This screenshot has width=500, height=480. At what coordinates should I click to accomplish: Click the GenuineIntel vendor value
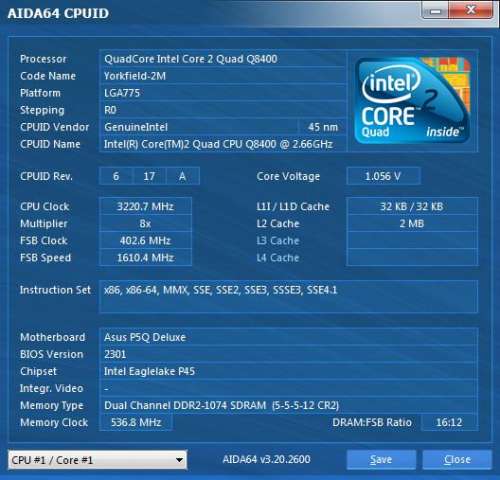pos(136,127)
